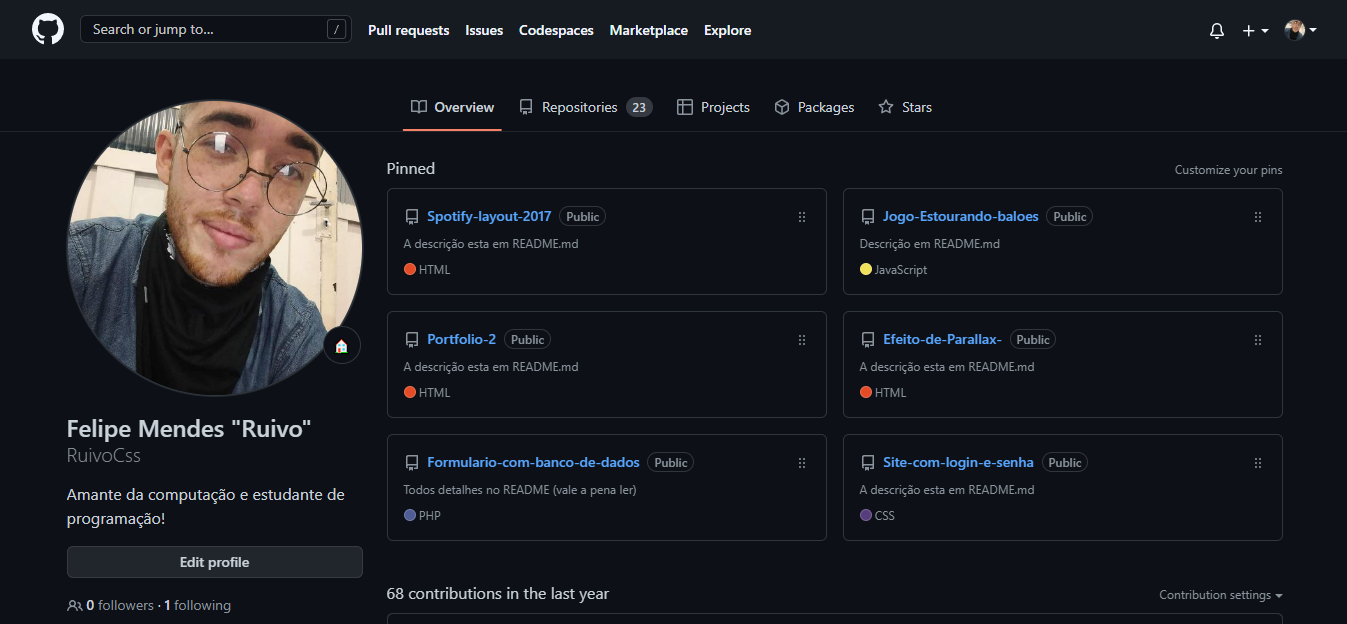Click the repo icon beside Site-com-login-e-senha
1347x624 pixels.
(867, 463)
